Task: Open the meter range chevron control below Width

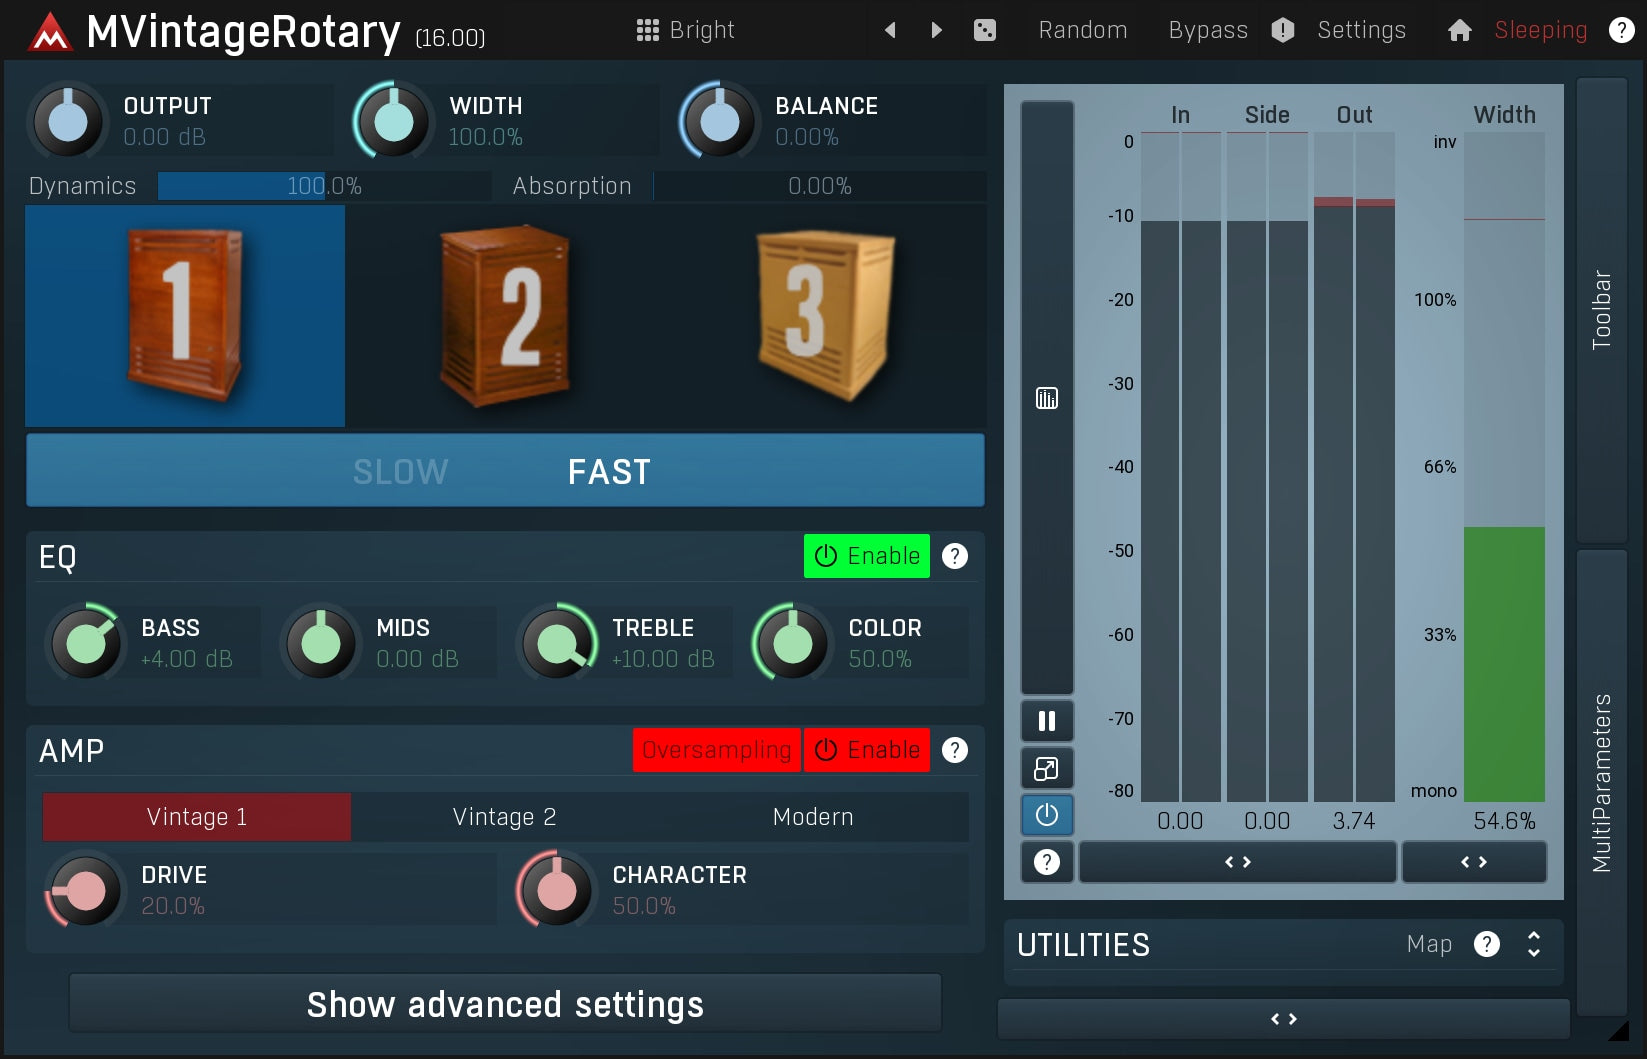Action: click(x=1474, y=861)
